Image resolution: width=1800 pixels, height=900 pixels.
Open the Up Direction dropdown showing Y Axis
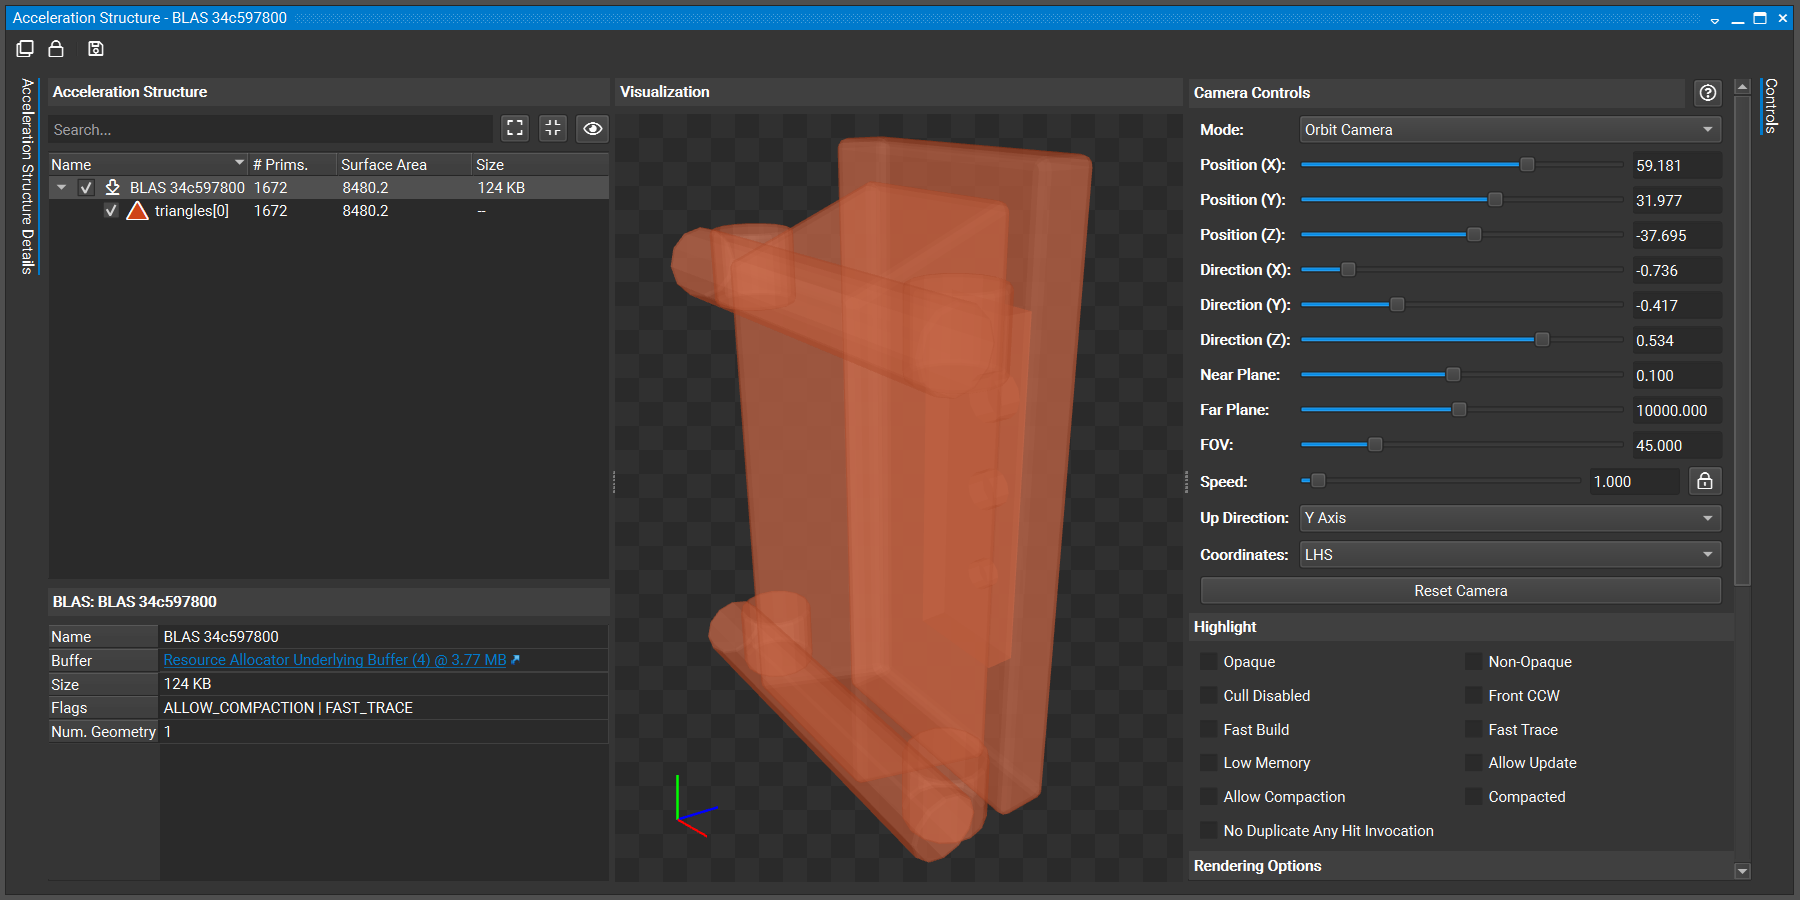tap(1510, 518)
